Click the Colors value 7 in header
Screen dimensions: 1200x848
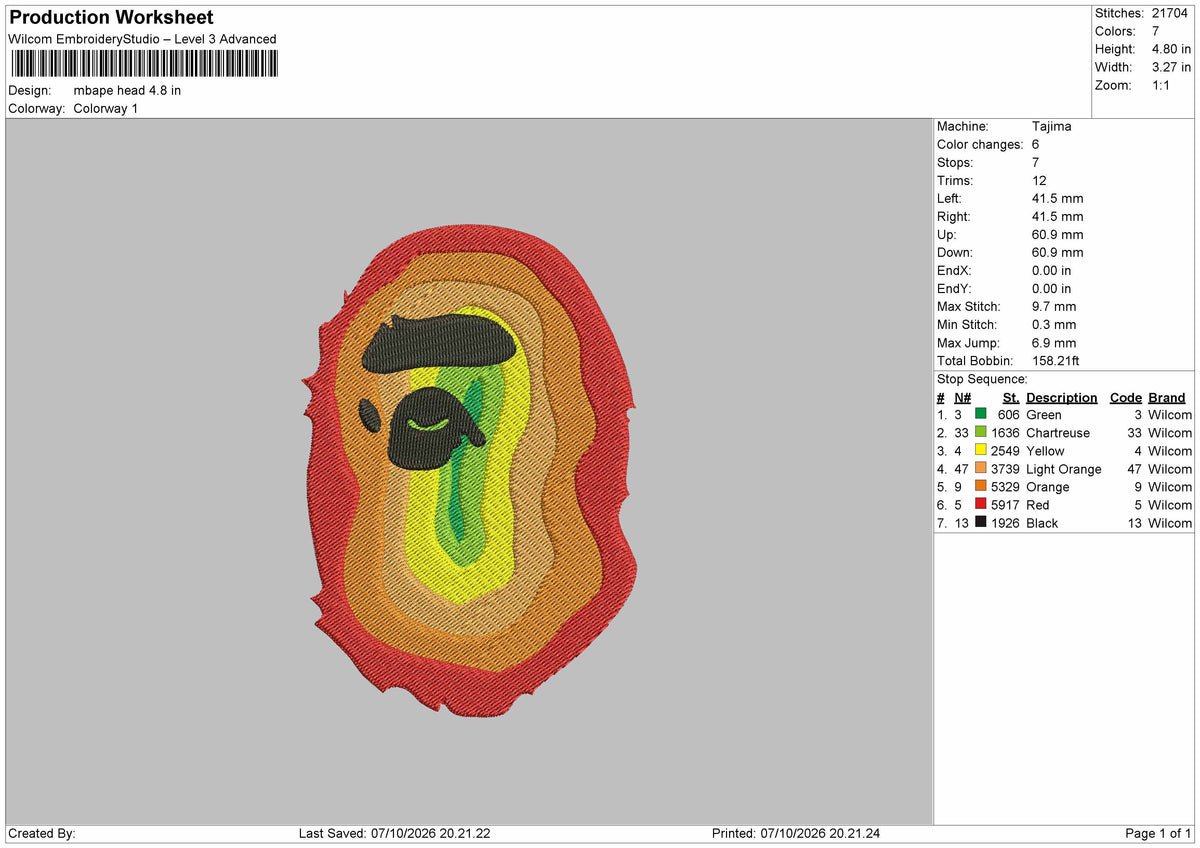pos(1156,31)
